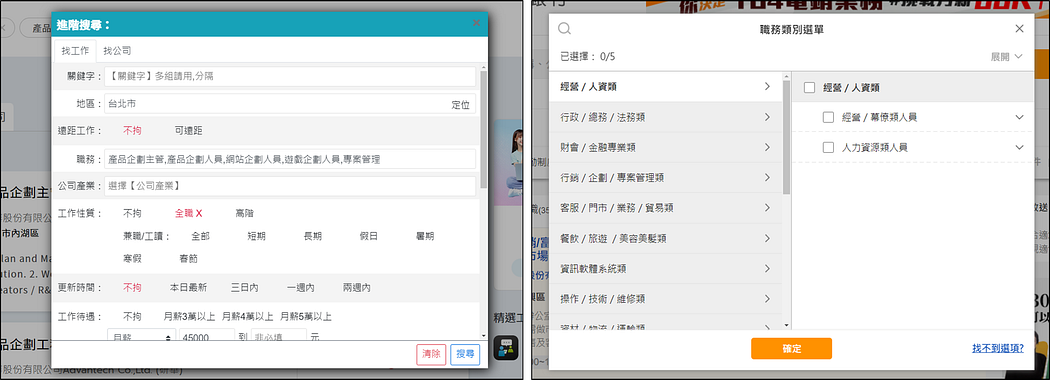Screen dimensions: 1050x380
Task: Select 春節 part-time option
Action: [x=188, y=259]
